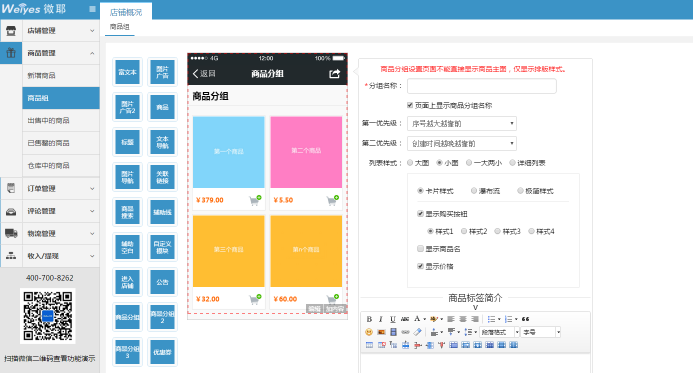The image size is (693, 373).
Task: Toggle 显示购买按钮 checkbox
Action: [x=420, y=214]
